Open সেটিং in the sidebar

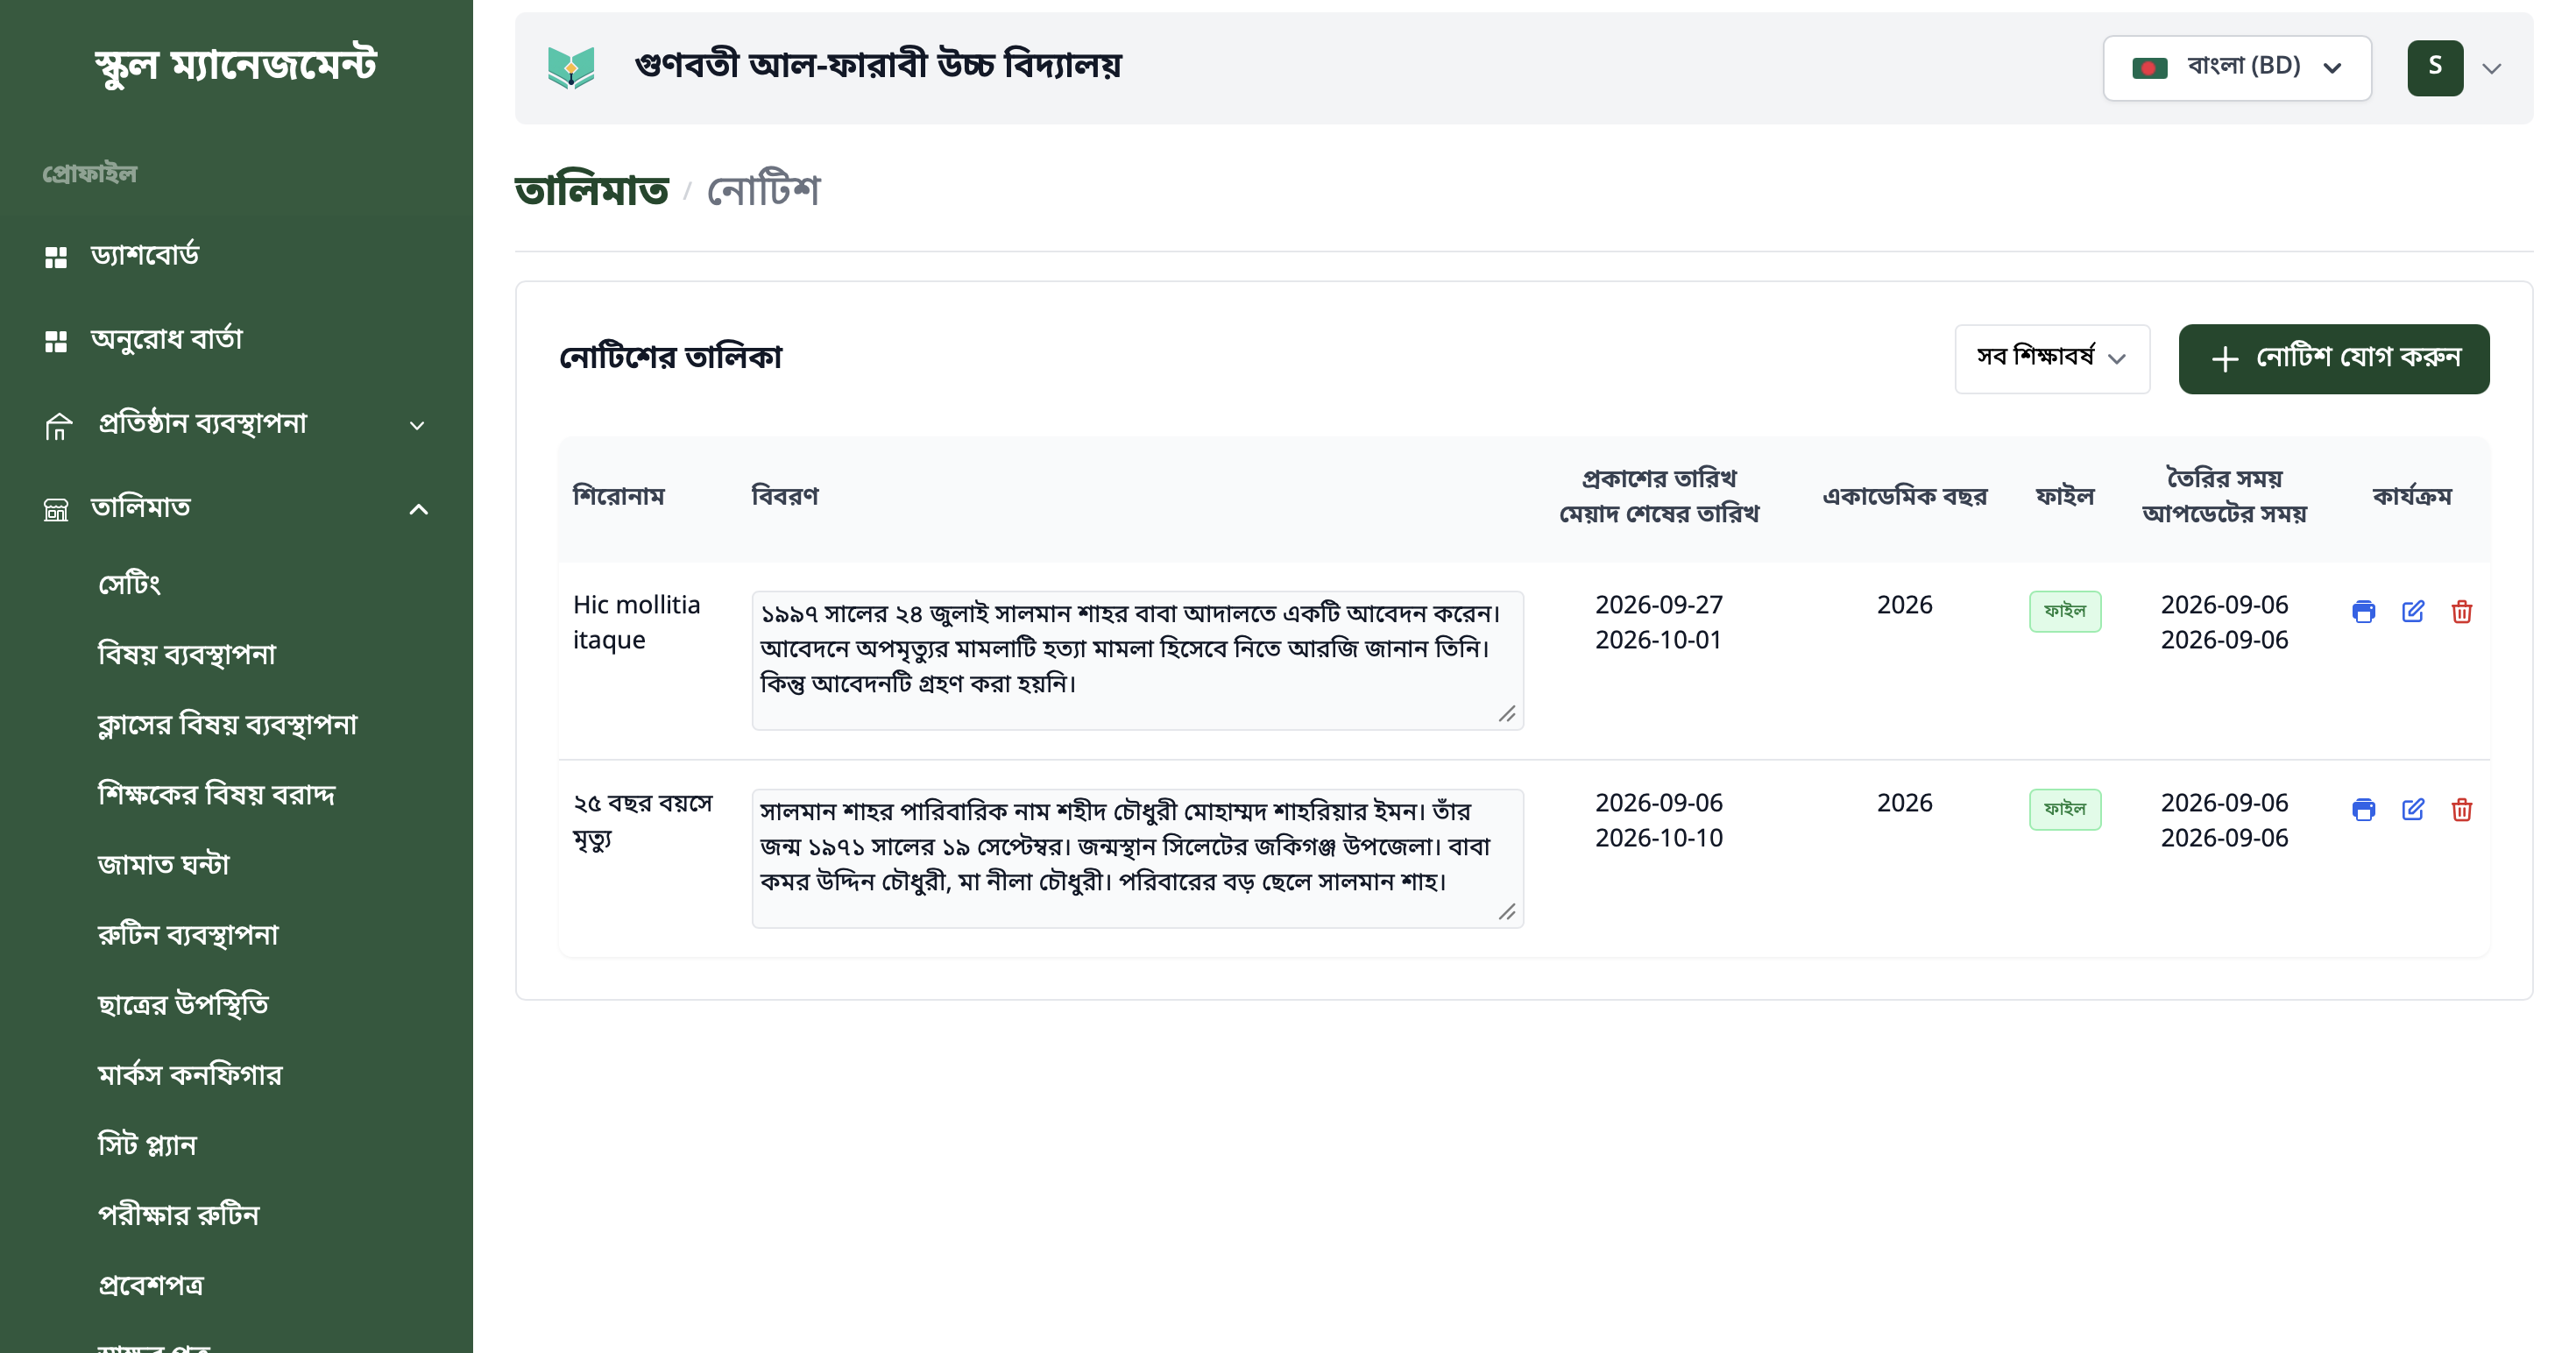129,584
